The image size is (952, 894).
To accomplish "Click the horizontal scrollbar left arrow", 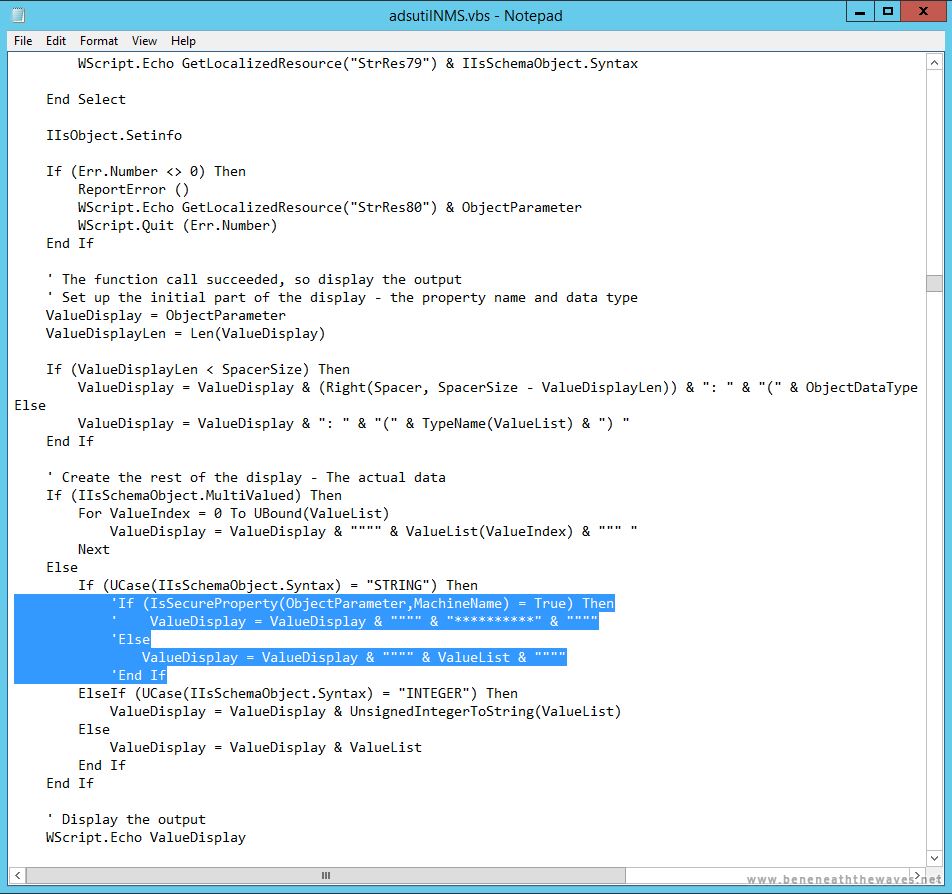I will (x=18, y=875).
